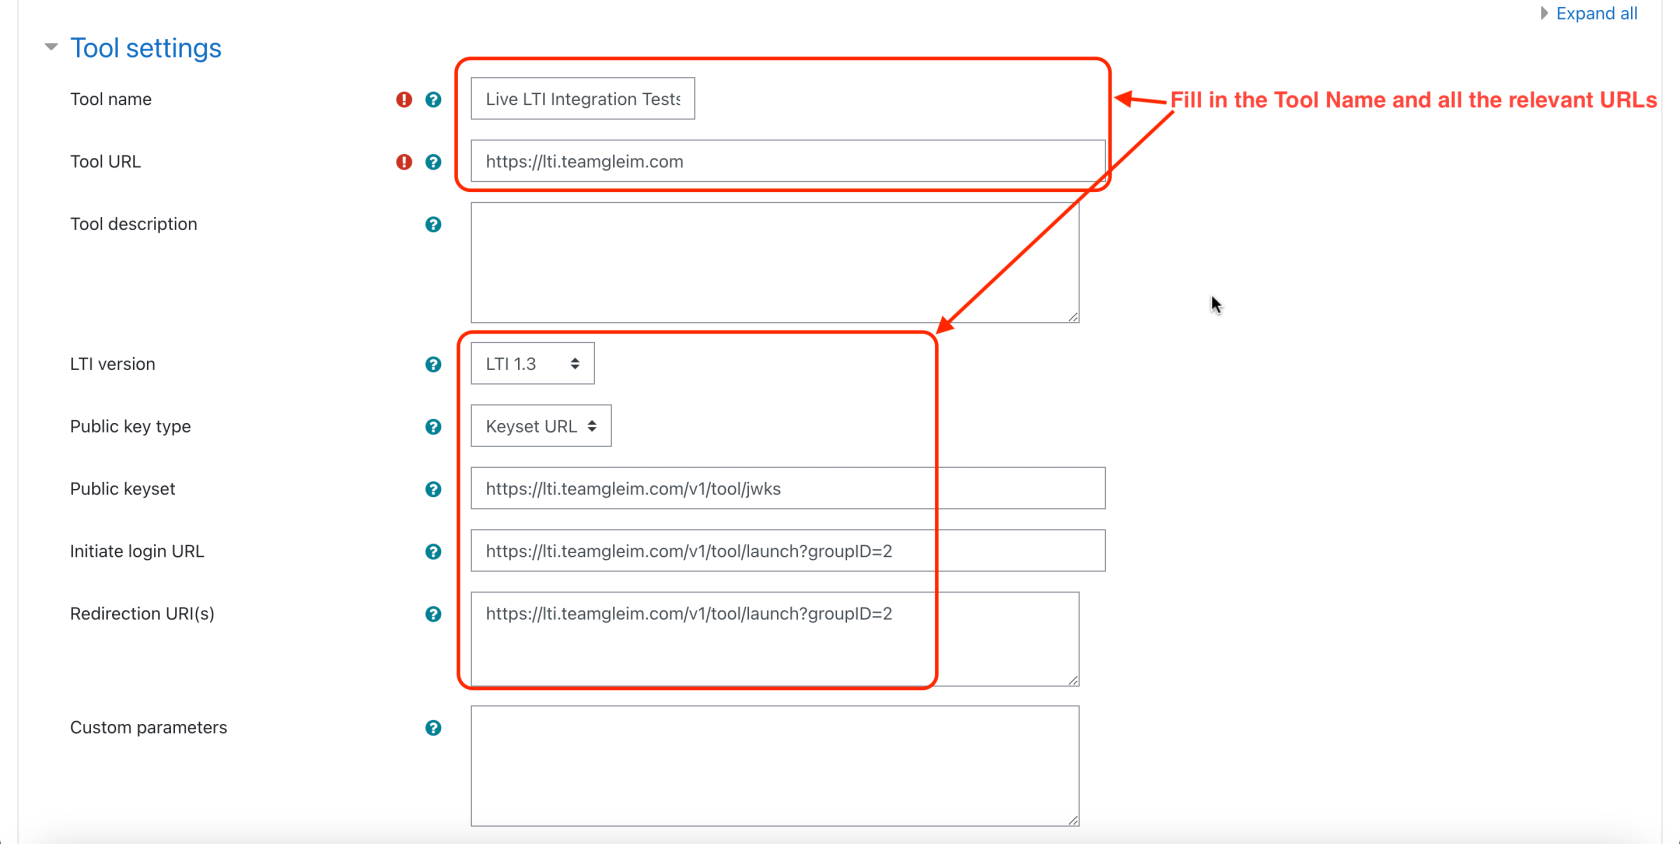1680x844 pixels.
Task: Click required warning icon beside Tool URL
Action: tap(404, 162)
